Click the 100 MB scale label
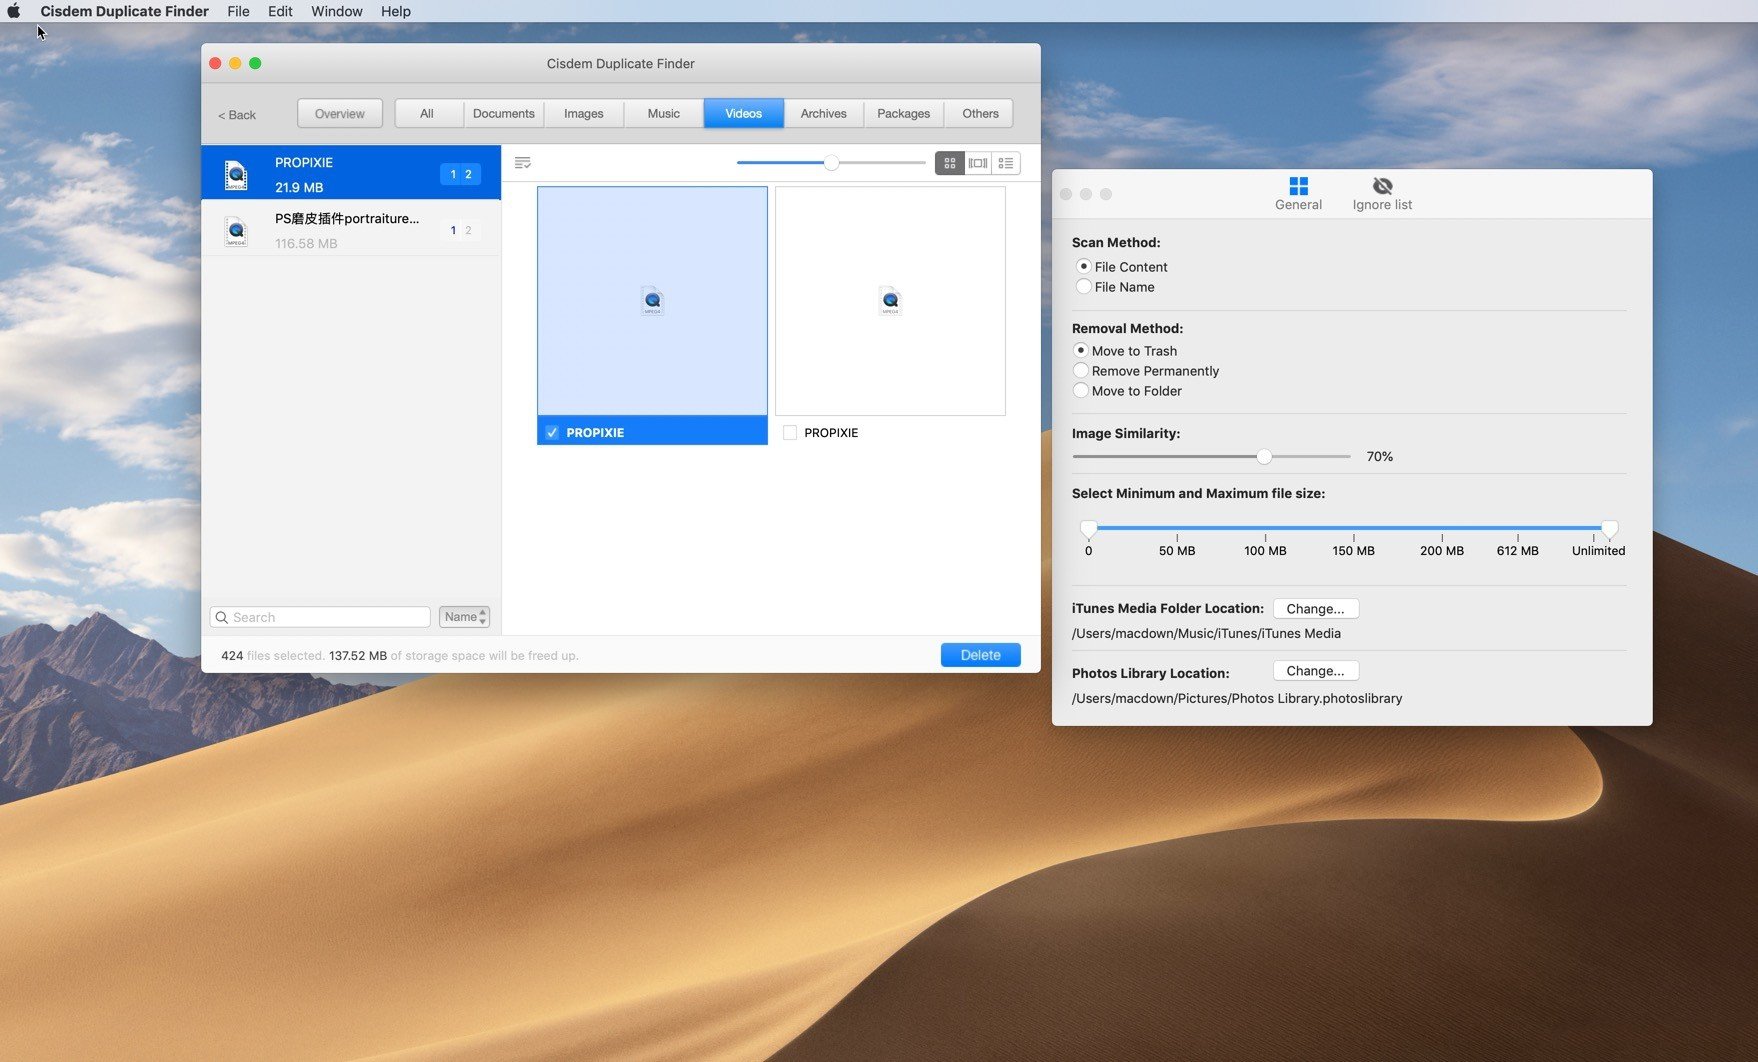Screen dimensions: 1758x1062 (x=1265, y=551)
